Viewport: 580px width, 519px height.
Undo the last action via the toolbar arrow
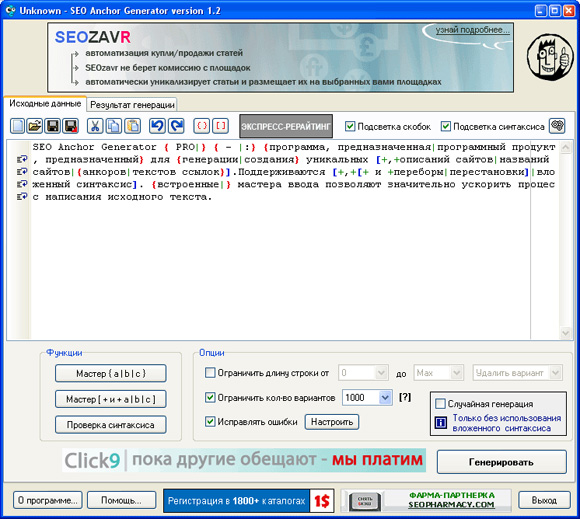pyautogui.click(x=157, y=126)
